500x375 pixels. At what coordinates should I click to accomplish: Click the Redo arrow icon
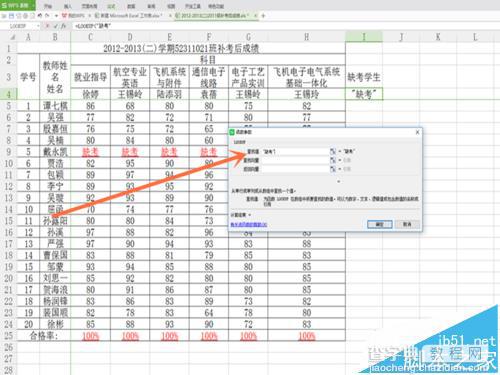click(47, 16)
